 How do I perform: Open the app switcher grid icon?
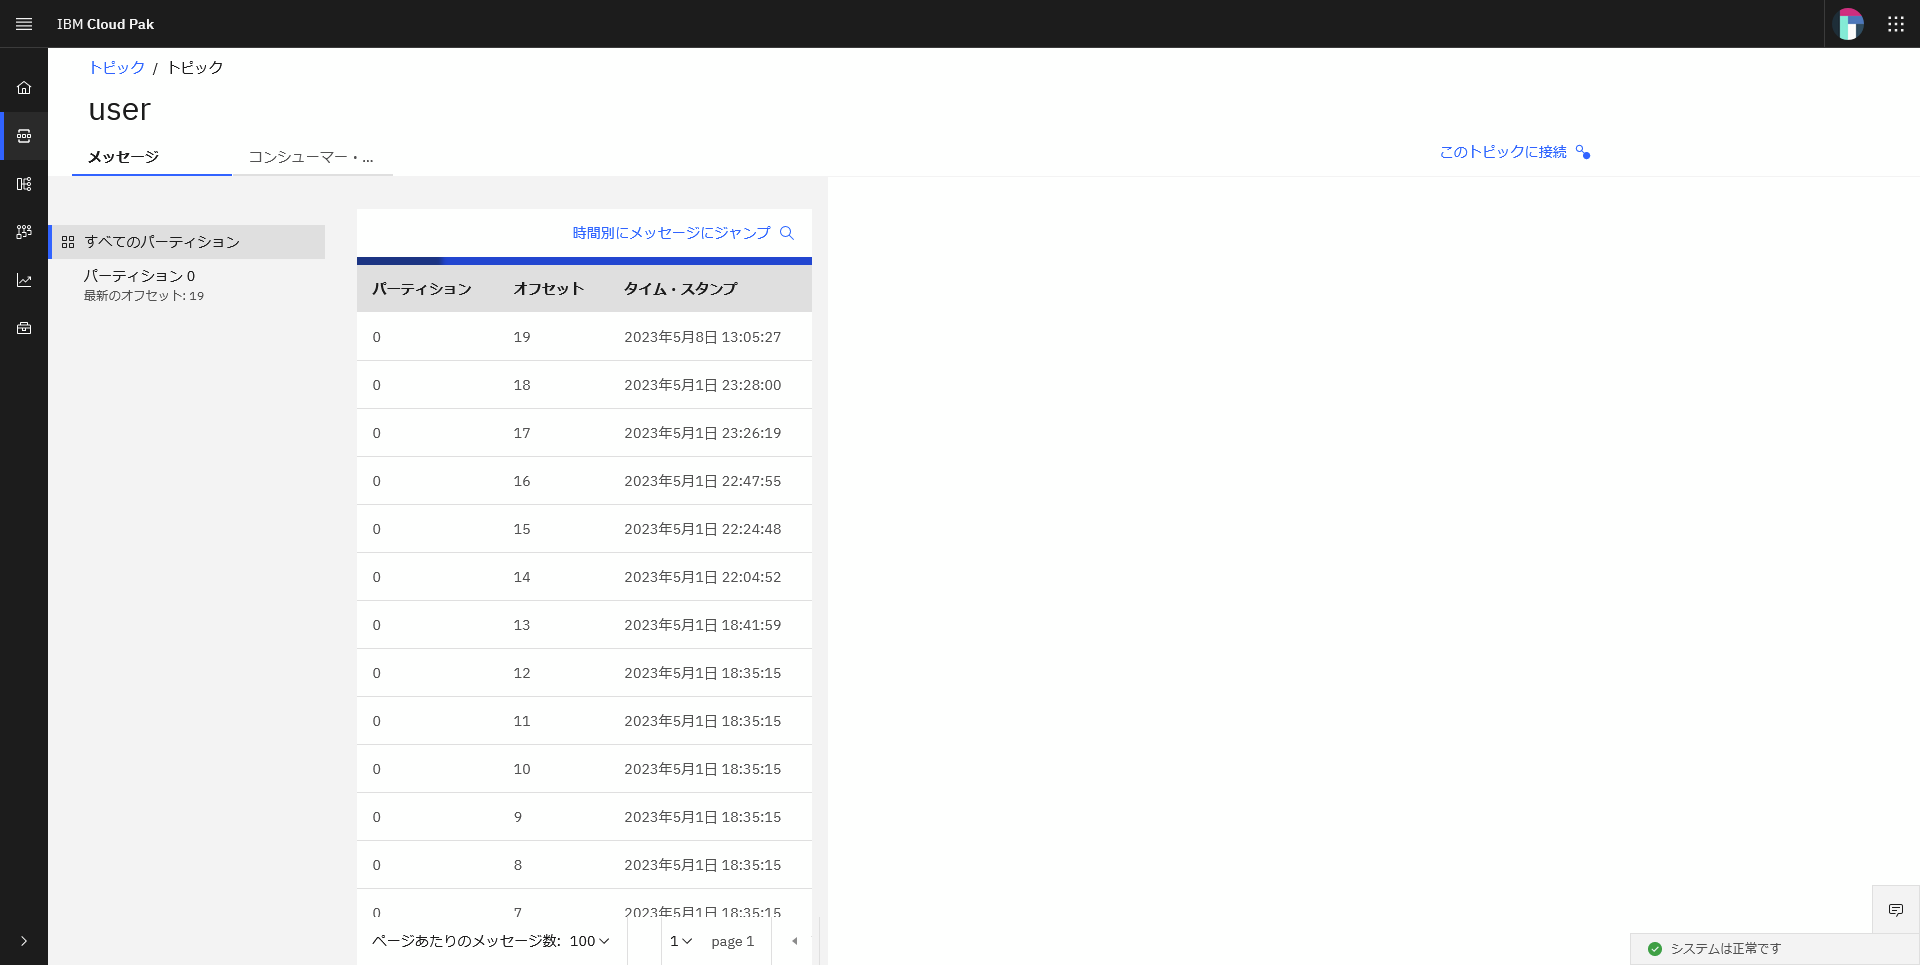point(1896,24)
